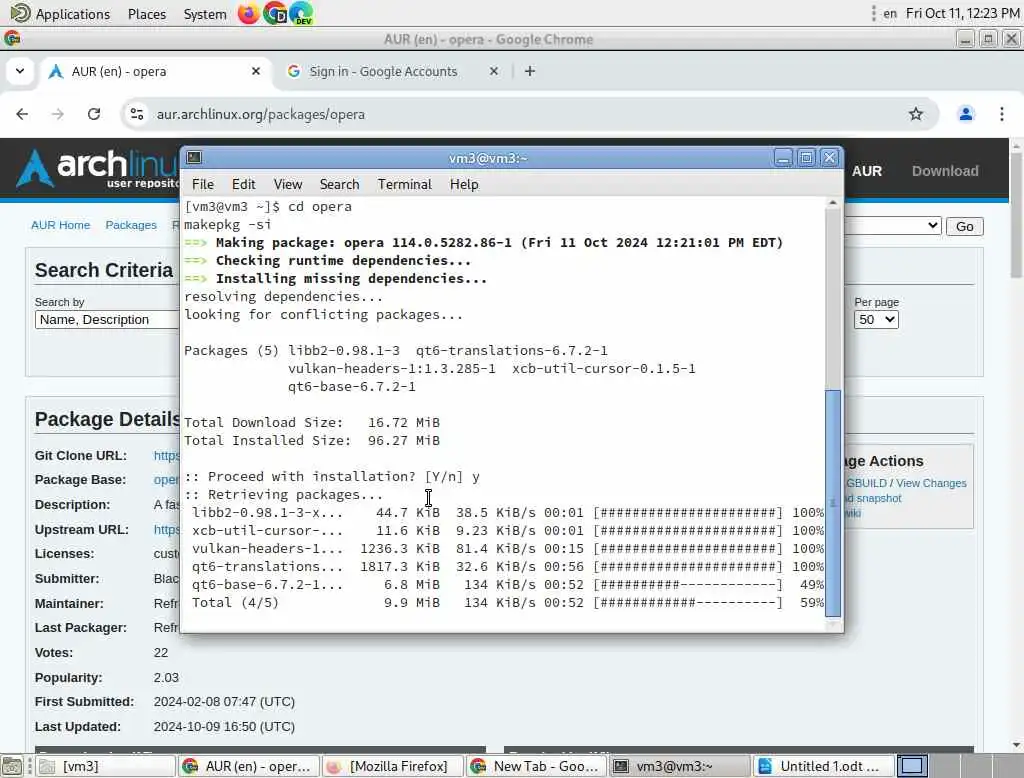Open the Per page 50 dropdown
This screenshot has width=1024, height=778.
point(876,319)
